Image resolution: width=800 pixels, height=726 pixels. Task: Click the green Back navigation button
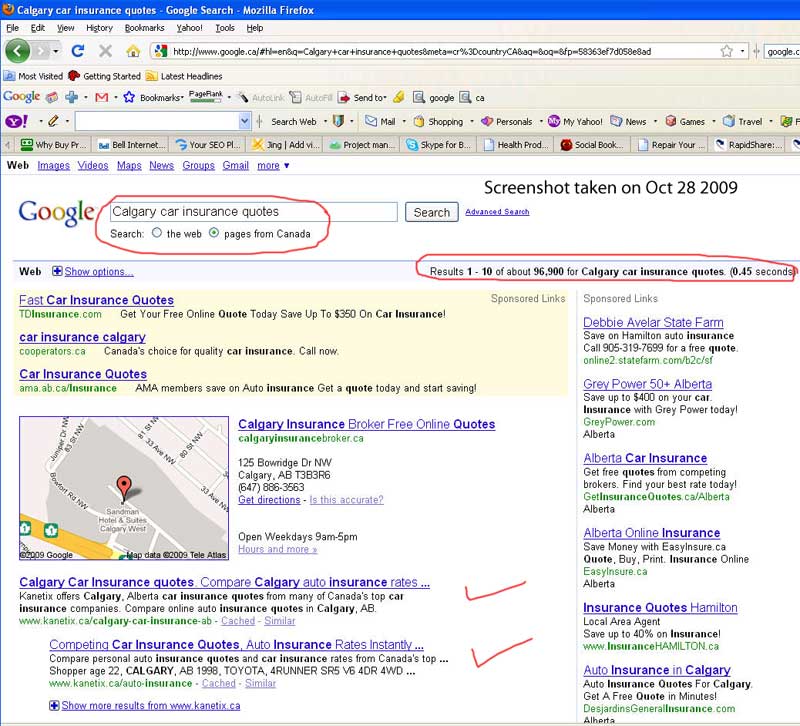pos(17,51)
